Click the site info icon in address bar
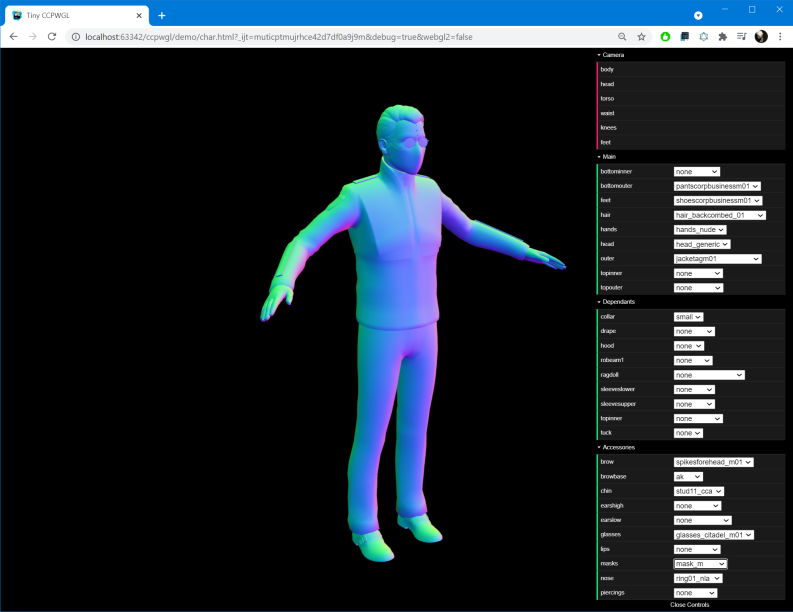The width and height of the screenshot is (793, 612). pyautogui.click(x=75, y=37)
